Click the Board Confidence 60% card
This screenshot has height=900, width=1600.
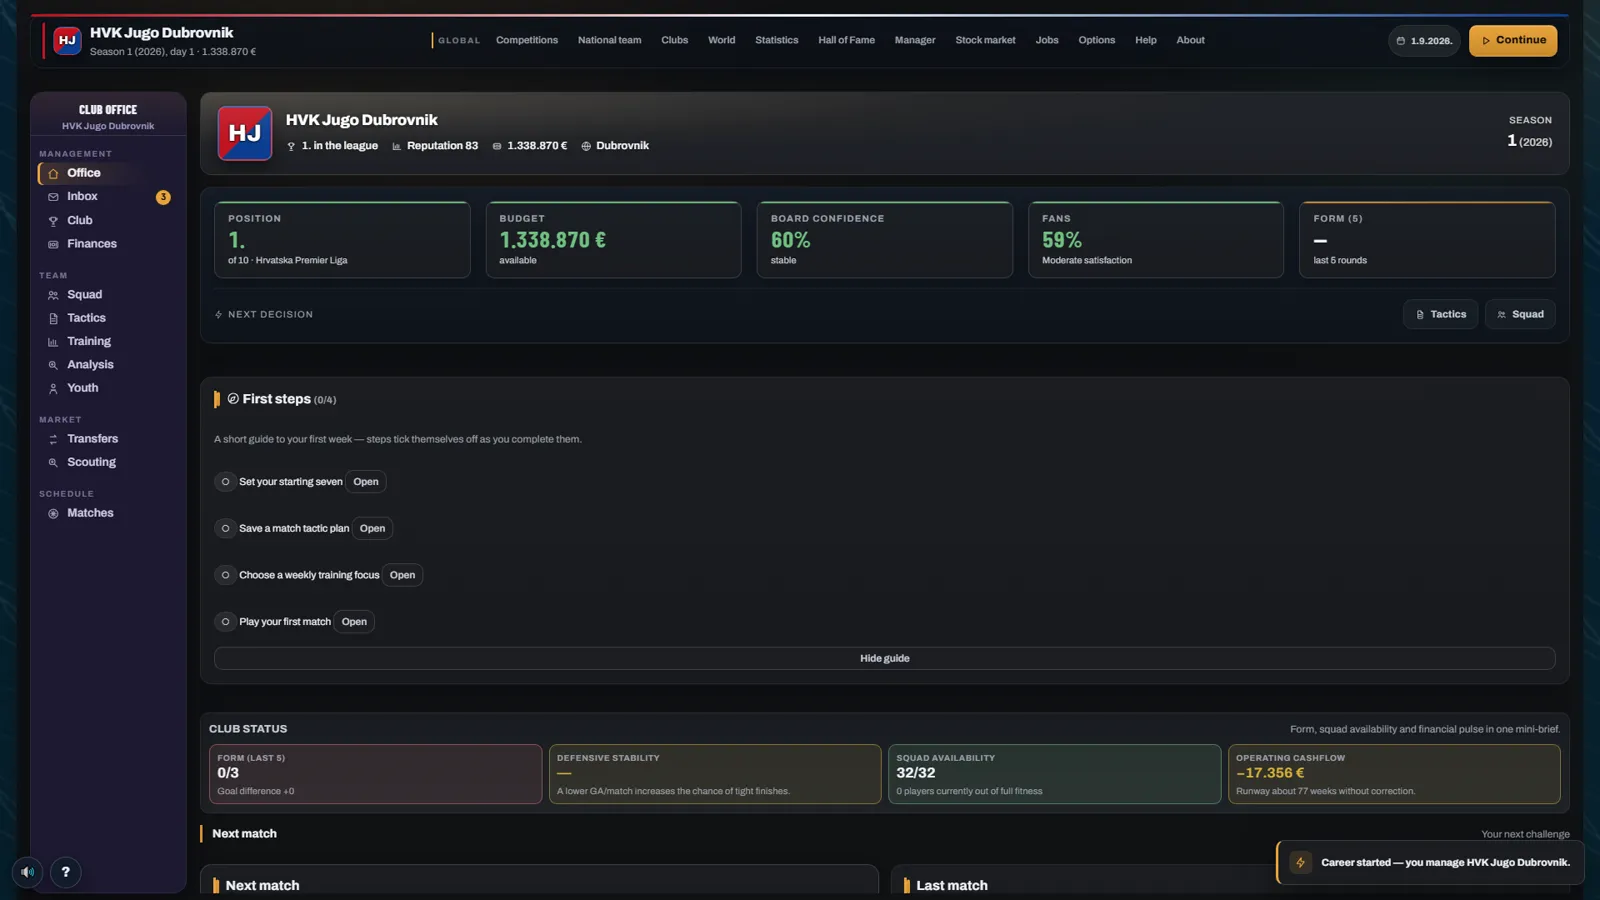coord(884,240)
